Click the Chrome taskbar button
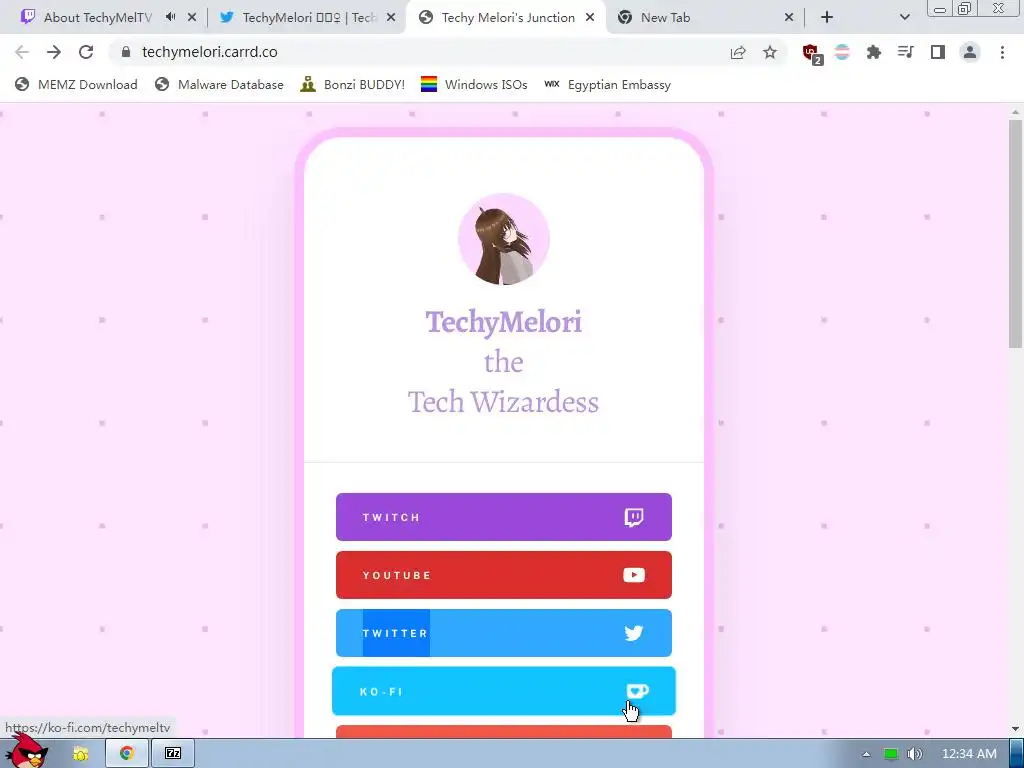This screenshot has height=768, width=1024. tap(127, 754)
